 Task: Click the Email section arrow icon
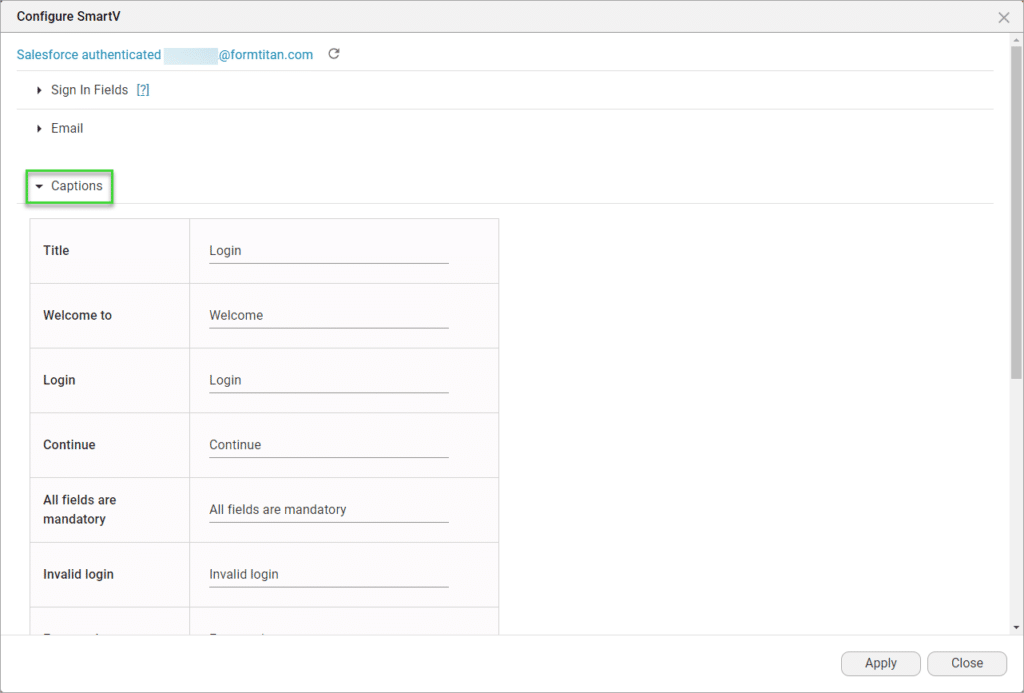39,128
